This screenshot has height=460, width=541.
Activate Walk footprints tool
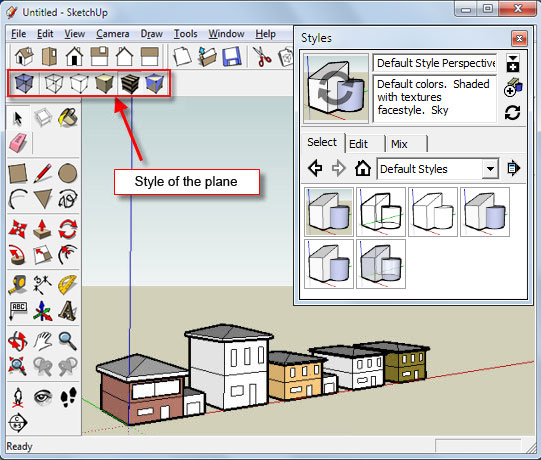pyautogui.click(x=68, y=397)
